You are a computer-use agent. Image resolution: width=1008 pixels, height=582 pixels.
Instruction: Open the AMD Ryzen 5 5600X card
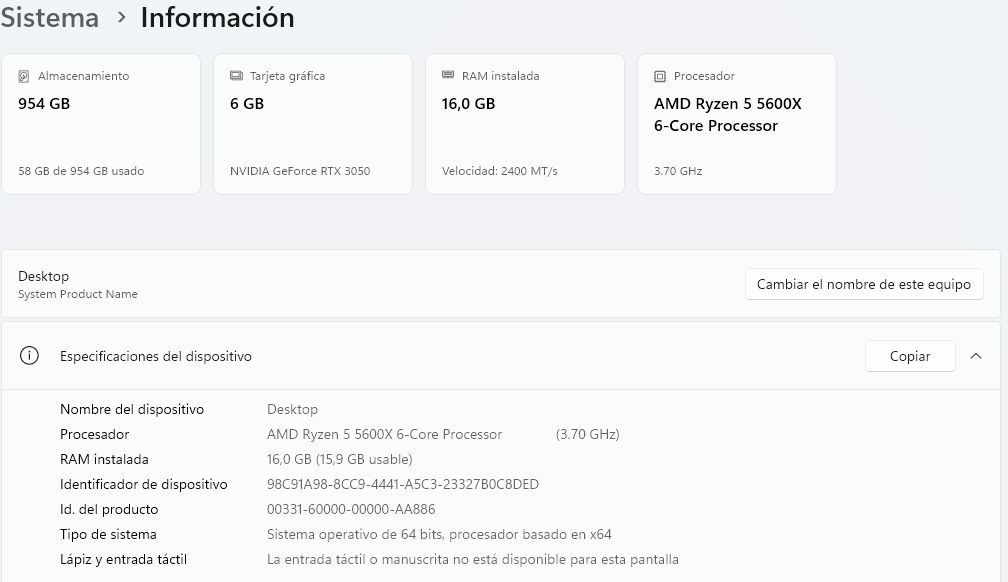coord(737,124)
